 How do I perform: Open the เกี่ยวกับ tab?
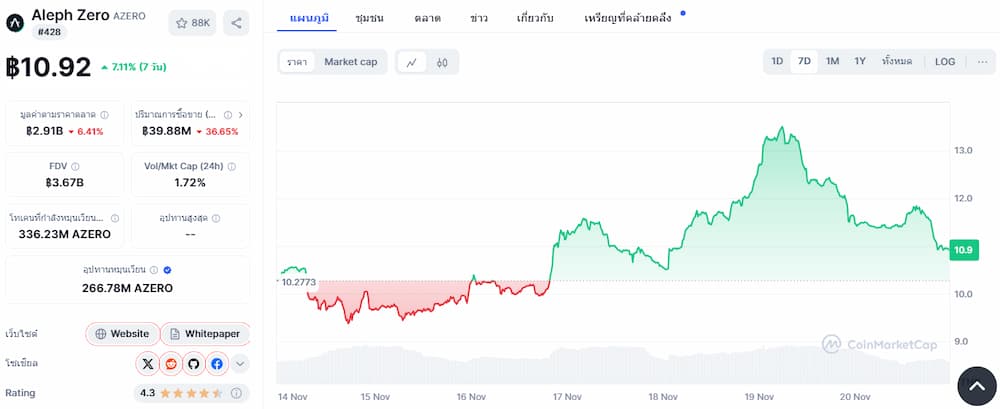pos(535,18)
